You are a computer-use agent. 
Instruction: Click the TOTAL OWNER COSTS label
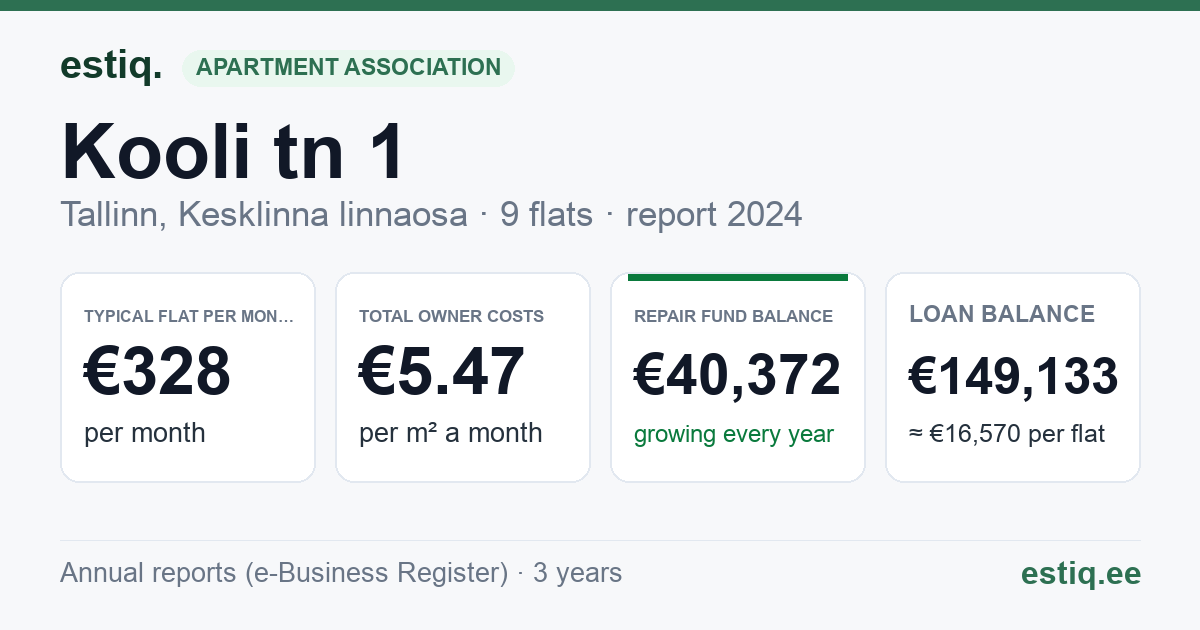452,316
